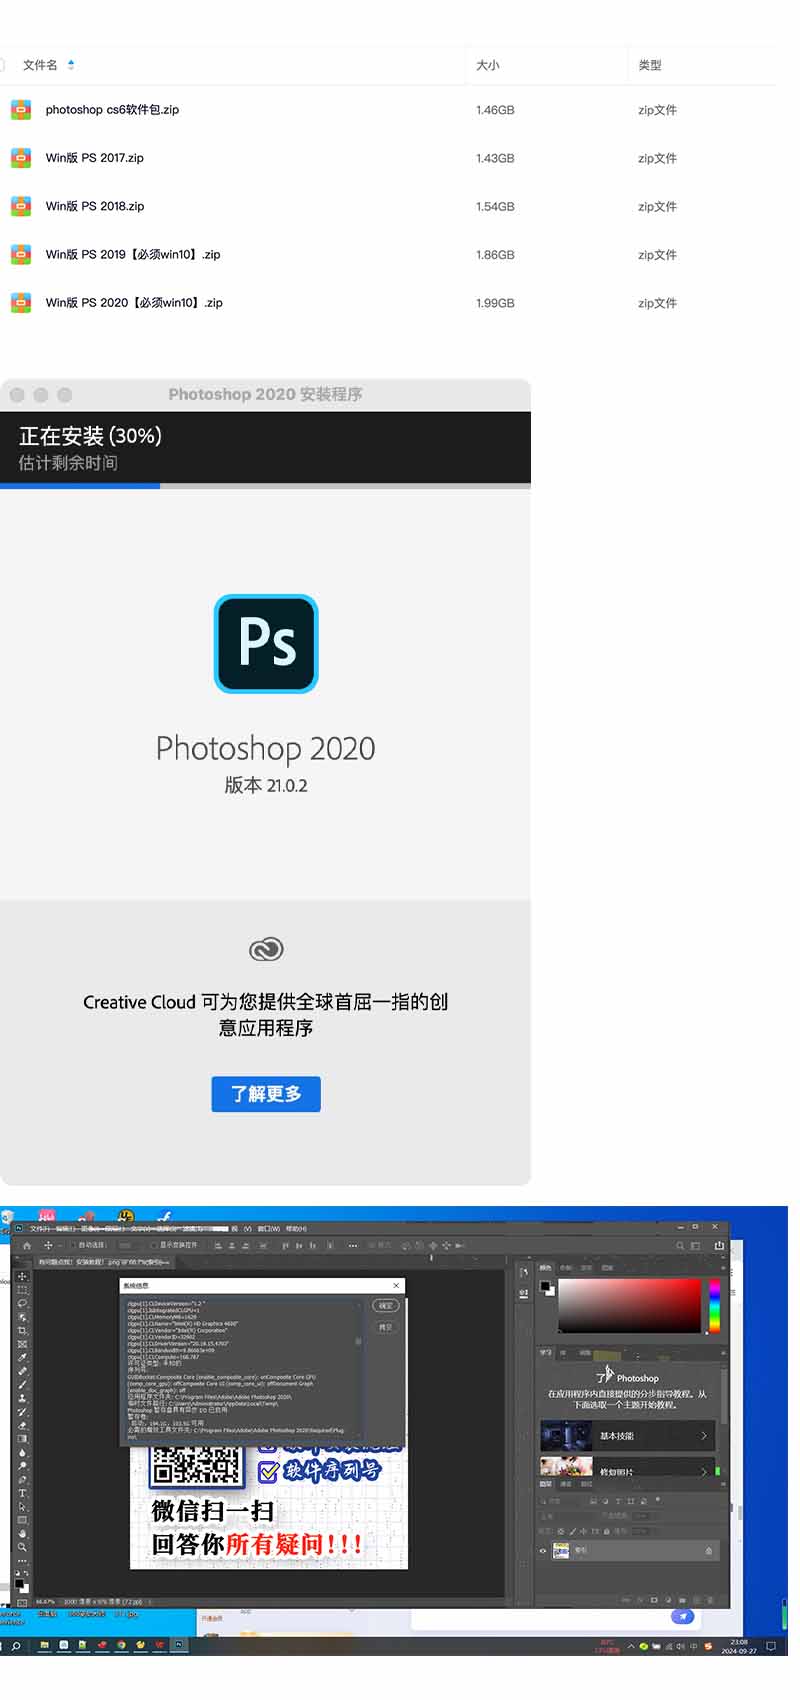Click the layer thumbnail in Layers panel
The height and width of the screenshot is (1700, 800).
tap(561, 1550)
